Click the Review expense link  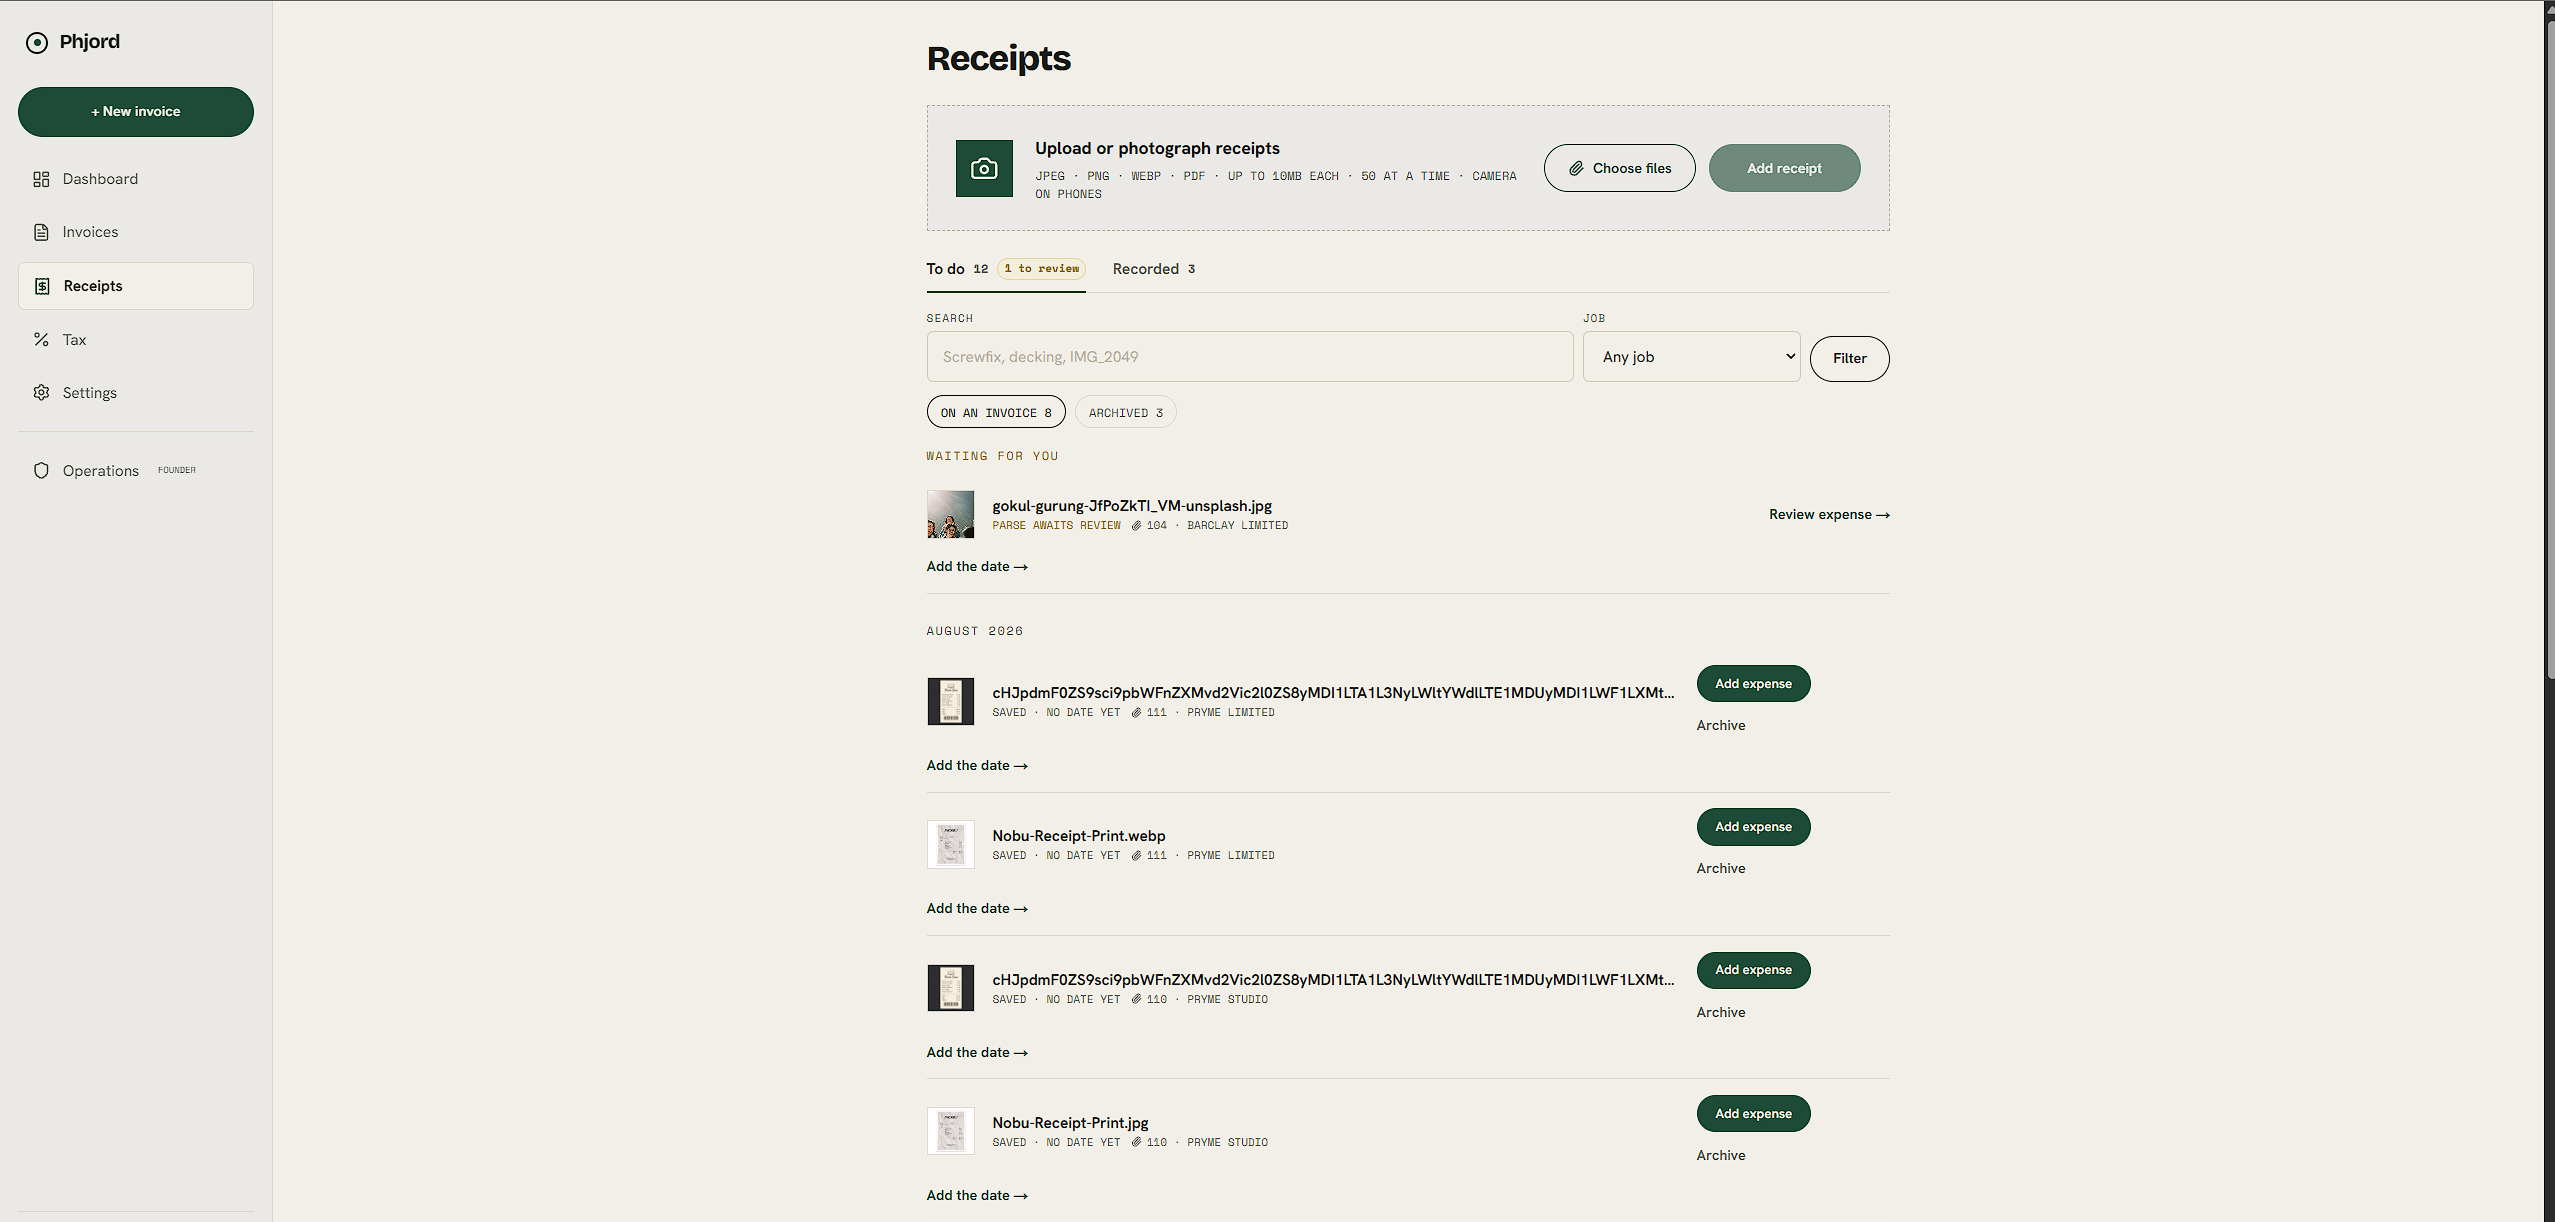pos(1829,514)
